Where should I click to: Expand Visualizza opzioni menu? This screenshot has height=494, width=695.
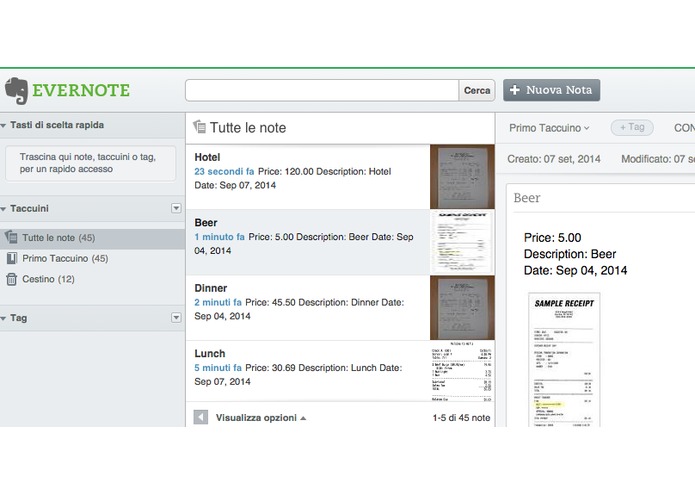coord(261,418)
